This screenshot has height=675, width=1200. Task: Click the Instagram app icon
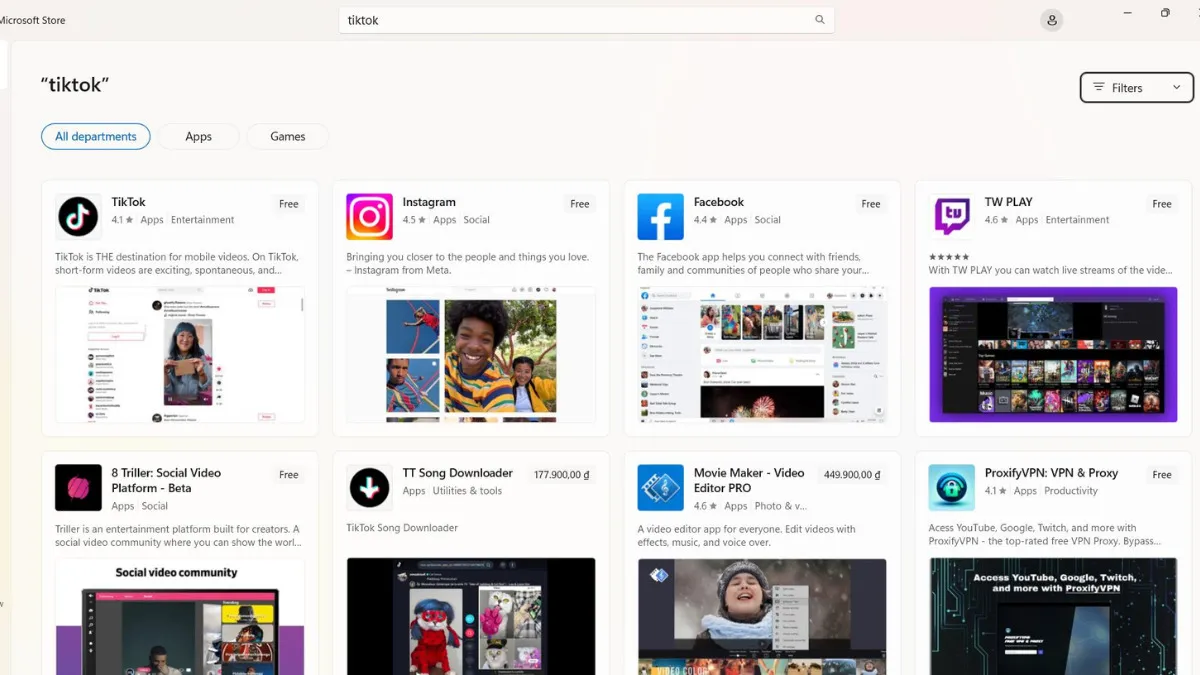(369, 216)
